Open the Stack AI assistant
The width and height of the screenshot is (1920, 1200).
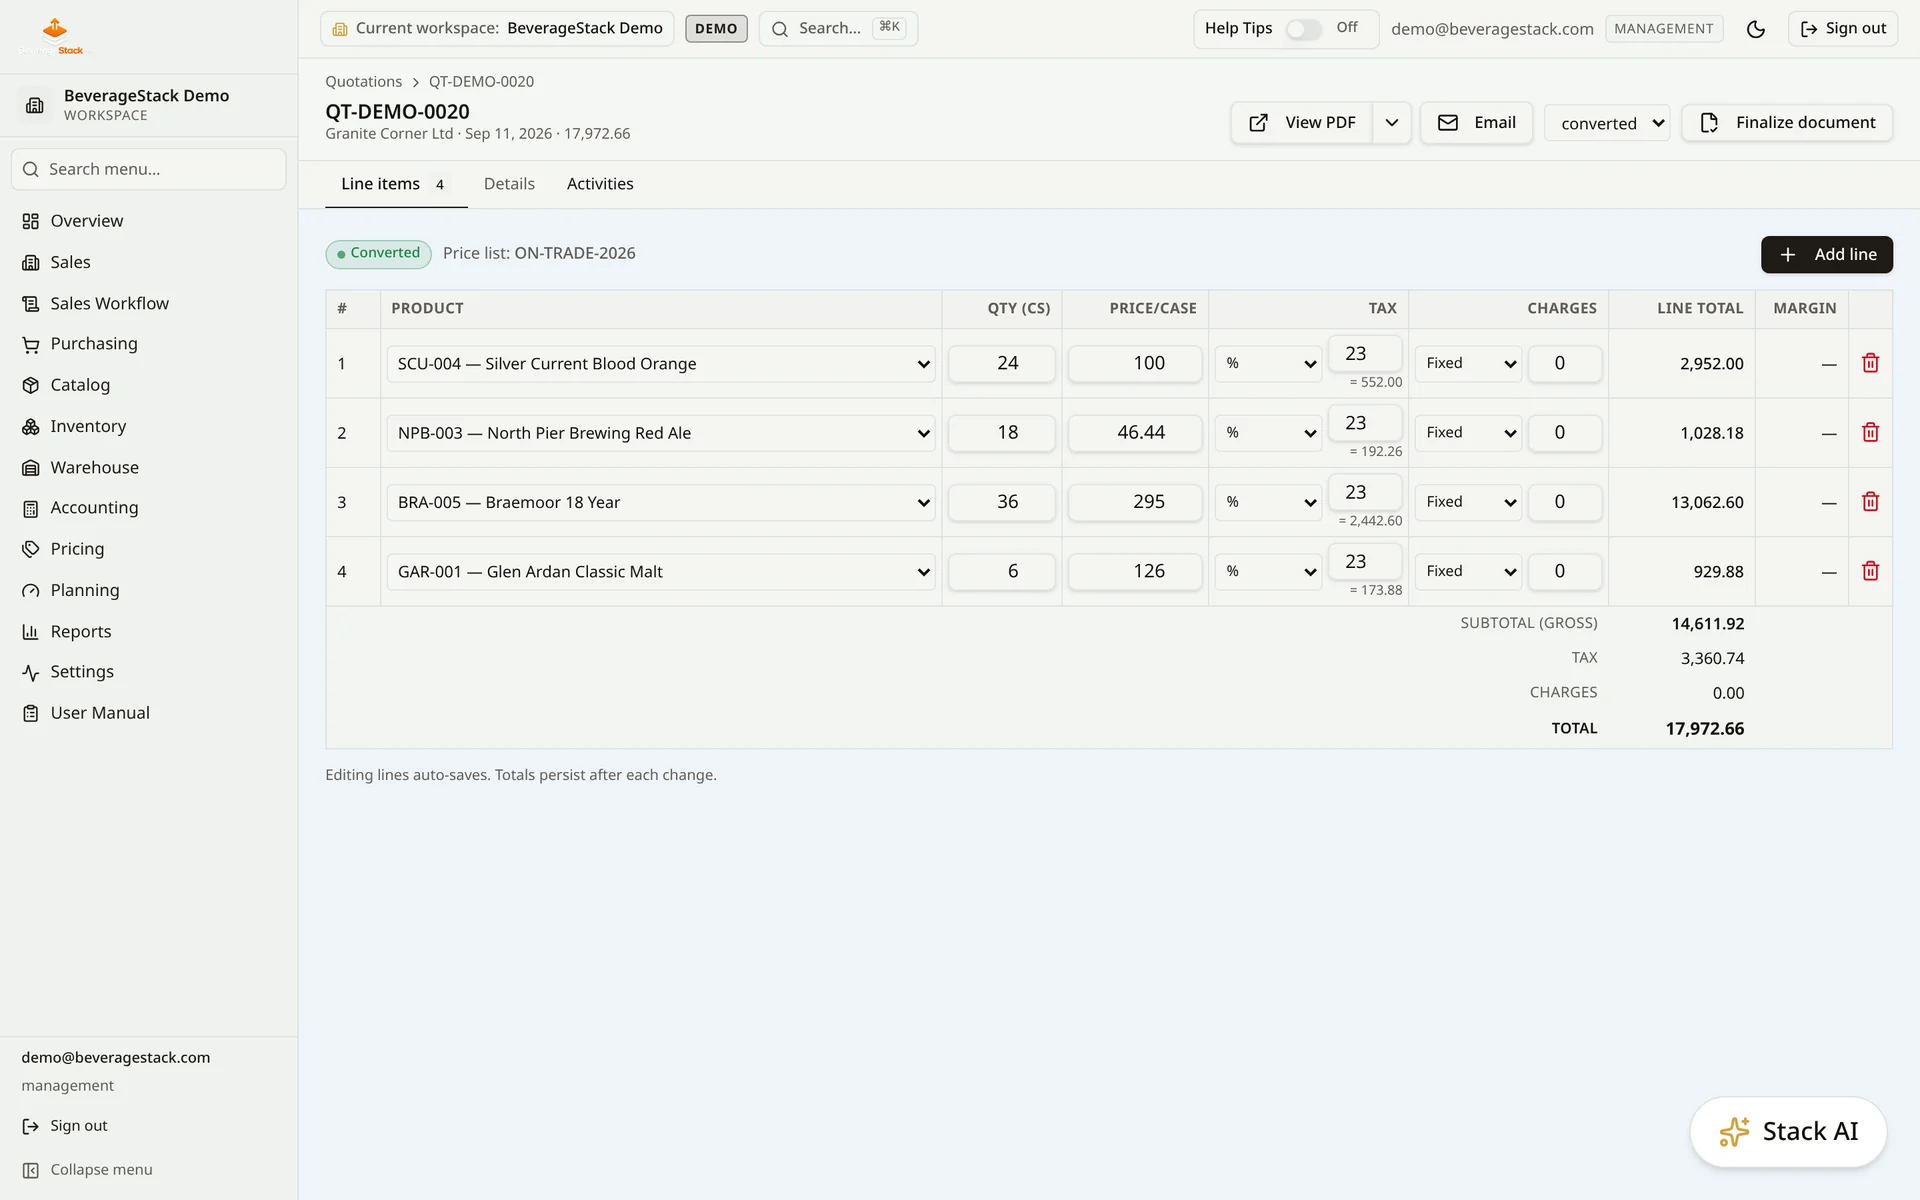(1788, 1132)
